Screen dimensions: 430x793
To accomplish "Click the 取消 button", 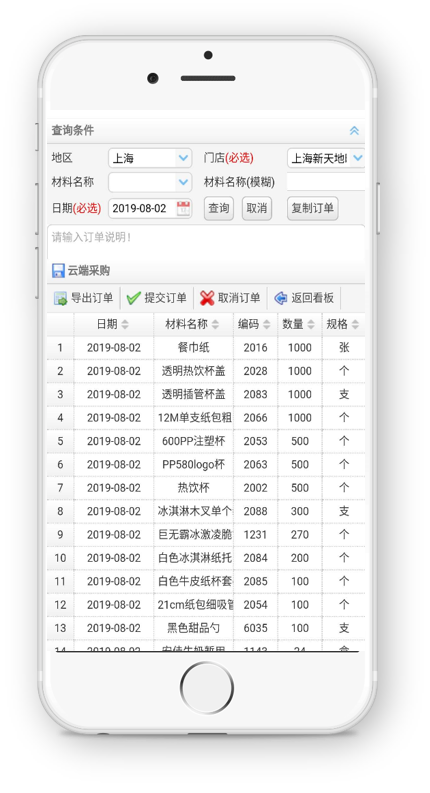I will pyautogui.click(x=257, y=208).
